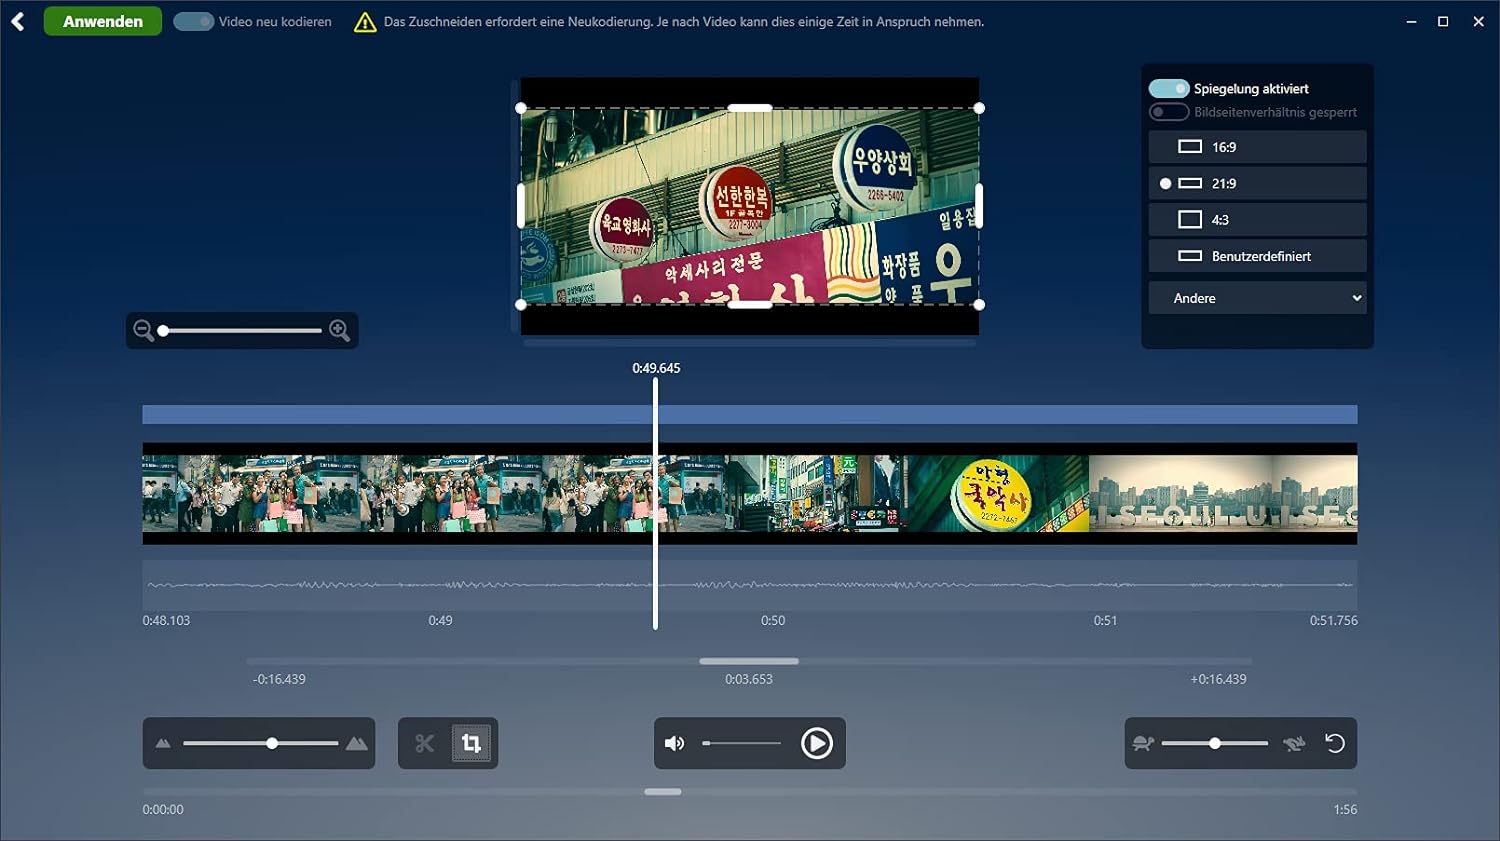Image resolution: width=1500 pixels, height=841 pixels.
Task: Click the volume slider track
Action: (x=741, y=743)
